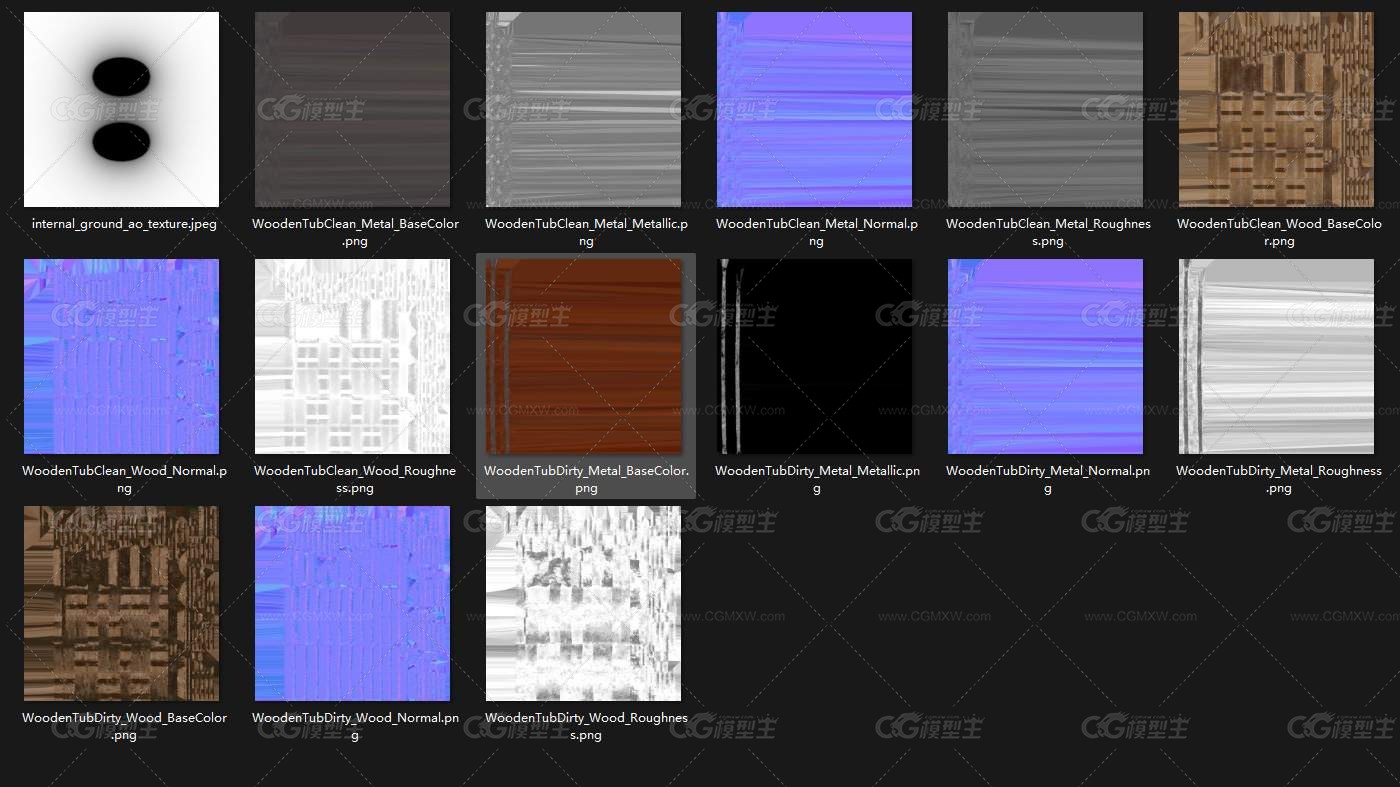This screenshot has width=1400, height=787.
Task: Click the file name WoodenTubDirty_Metal_Metallic.png
Action: tap(817, 479)
